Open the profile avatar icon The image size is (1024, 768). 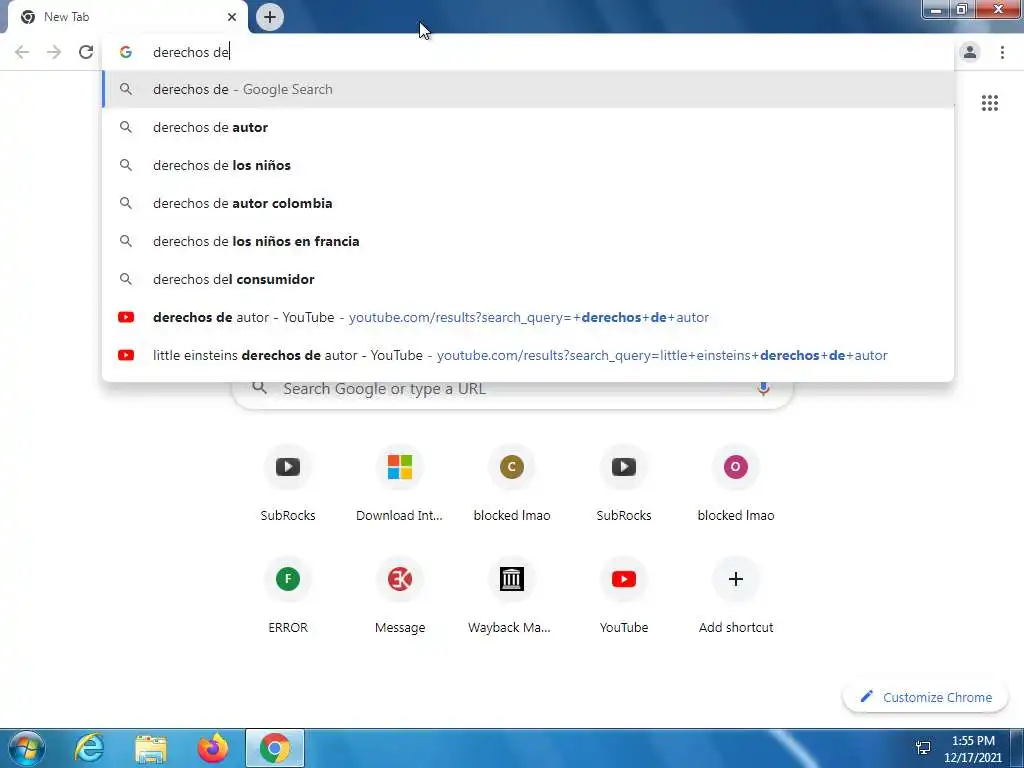pyautogui.click(x=970, y=52)
